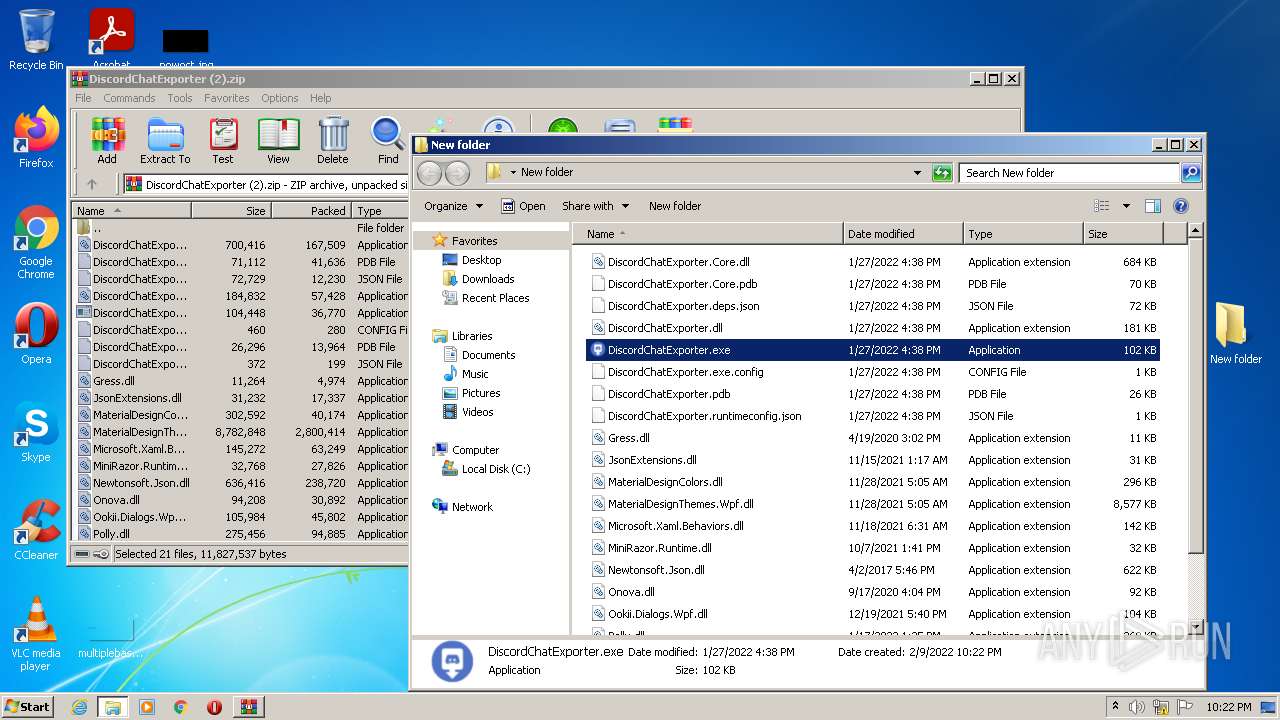Select the VLC media player shortcut
This screenshot has width=1280, height=720.
(x=36, y=634)
